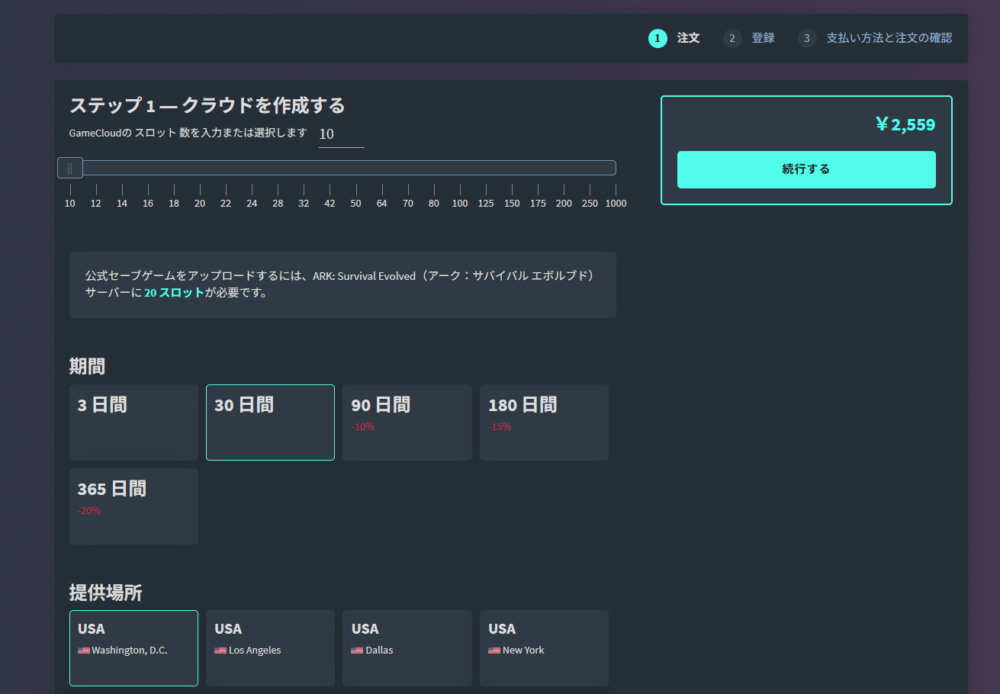1000x694 pixels.
Task: Select Washington, D.C. server location
Action: [x=134, y=648]
